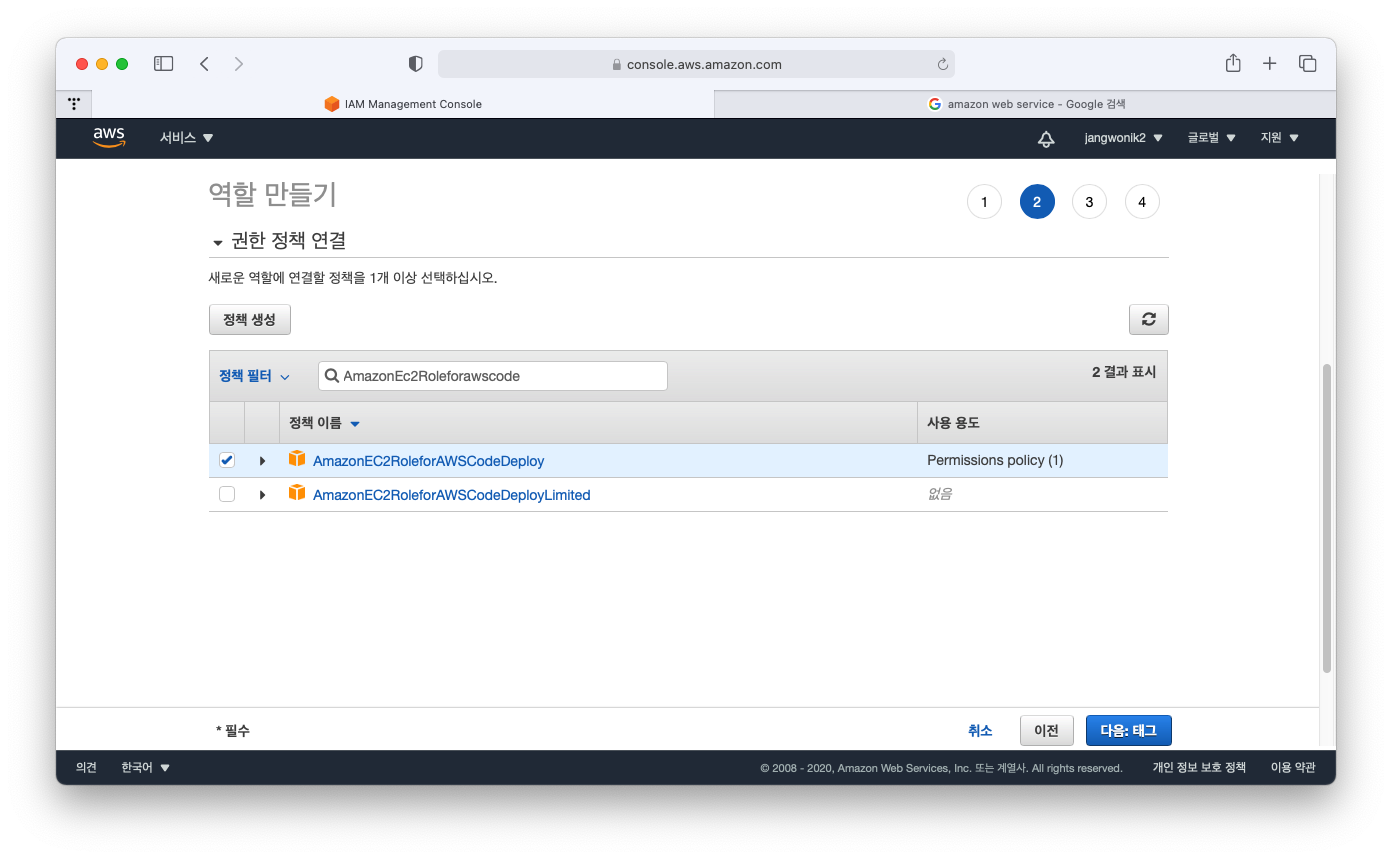
Task: Add a new browser tab with plus icon
Action: click(x=1270, y=64)
